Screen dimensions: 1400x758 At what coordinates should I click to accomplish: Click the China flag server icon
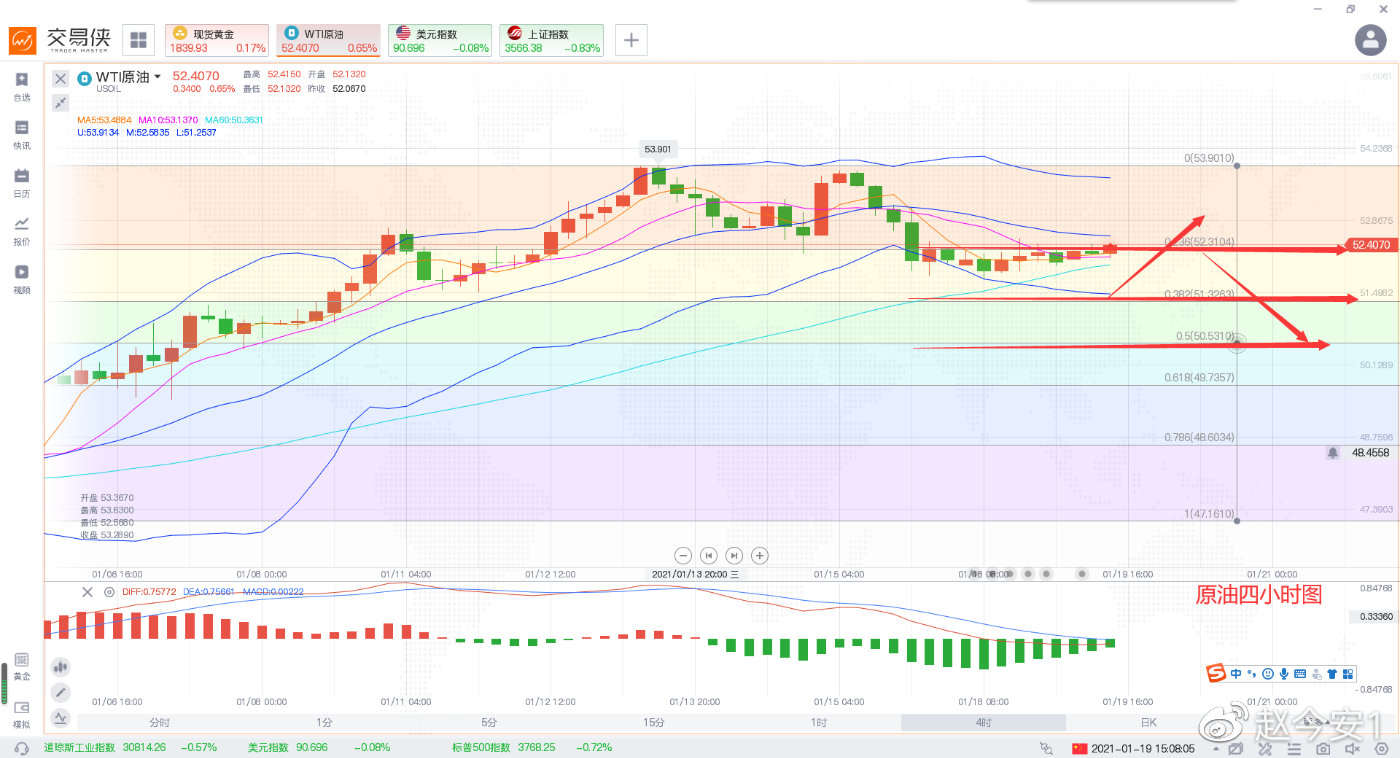(1079, 748)
